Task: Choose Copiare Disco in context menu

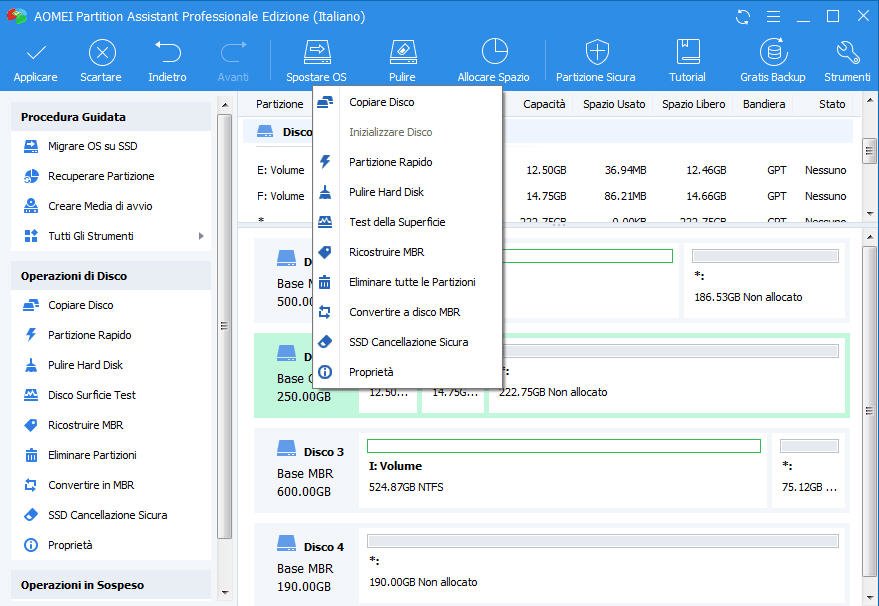Action: click(407, 102)
